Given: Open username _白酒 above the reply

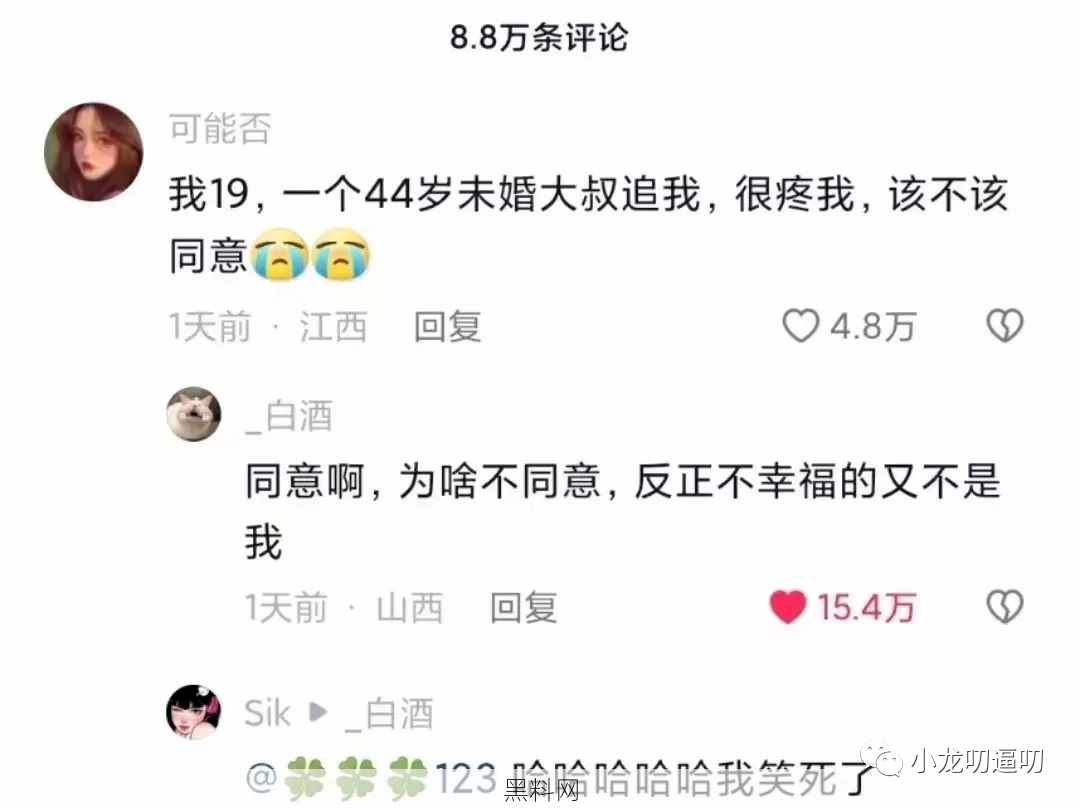Looking at the screenshot, I should click(x=289, y=417).
